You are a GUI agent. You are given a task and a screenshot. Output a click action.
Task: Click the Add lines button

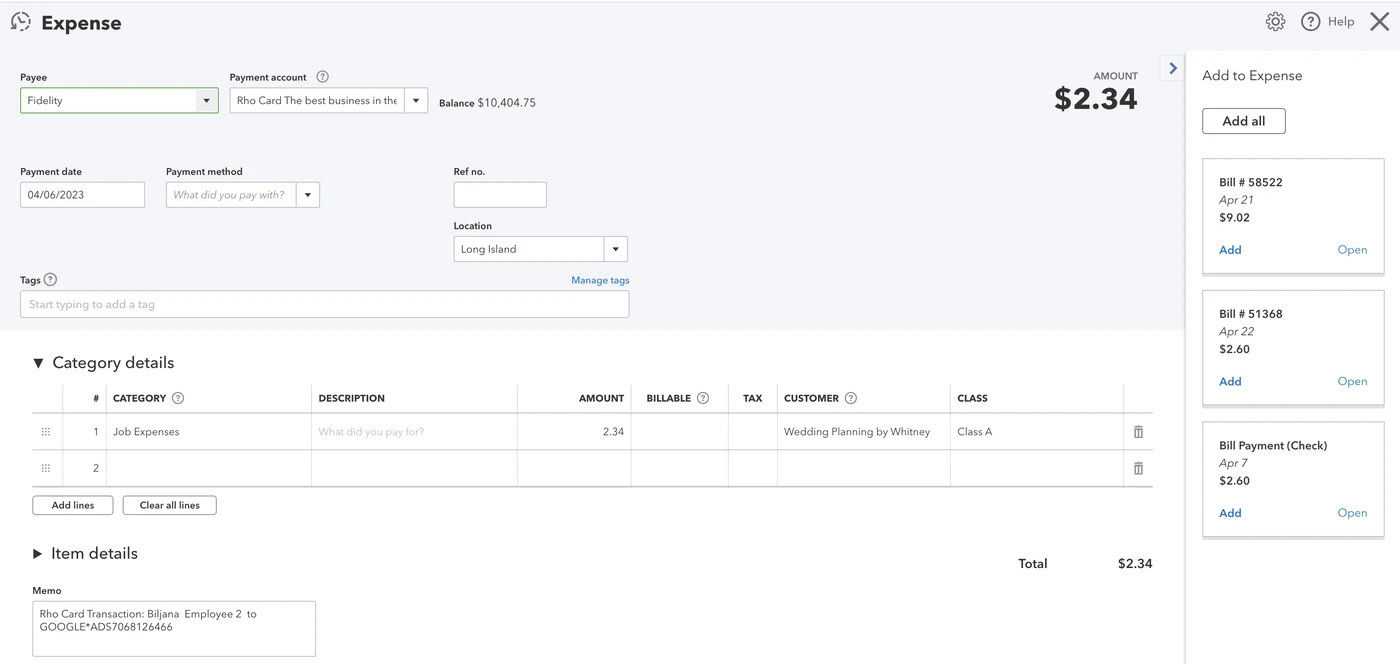[x=73, y=505]
